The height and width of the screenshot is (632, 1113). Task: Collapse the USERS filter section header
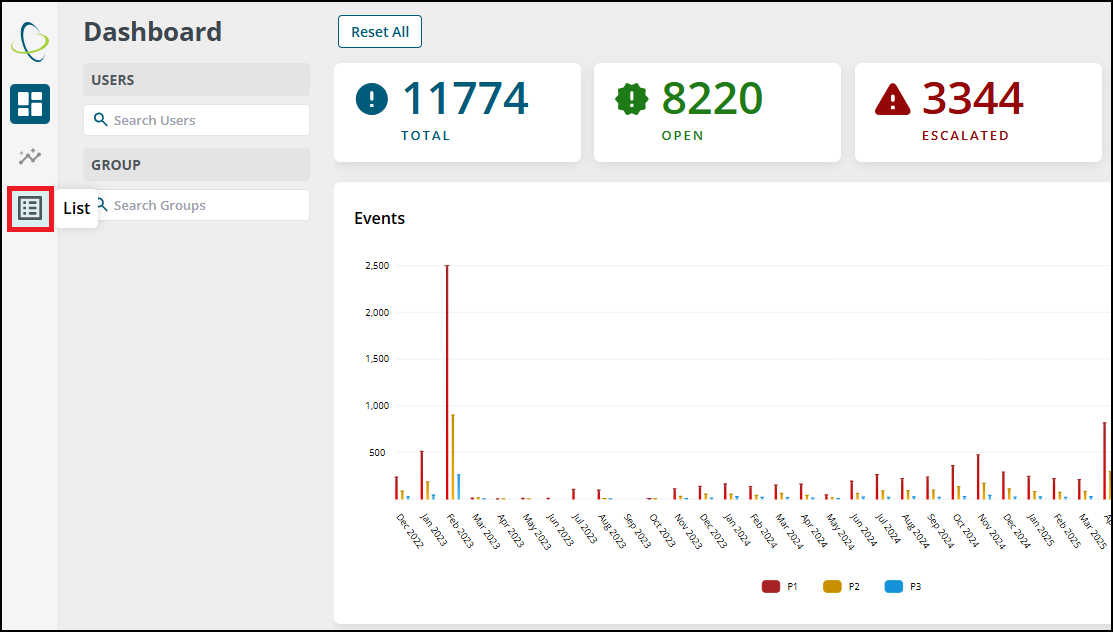coord(197,80)
